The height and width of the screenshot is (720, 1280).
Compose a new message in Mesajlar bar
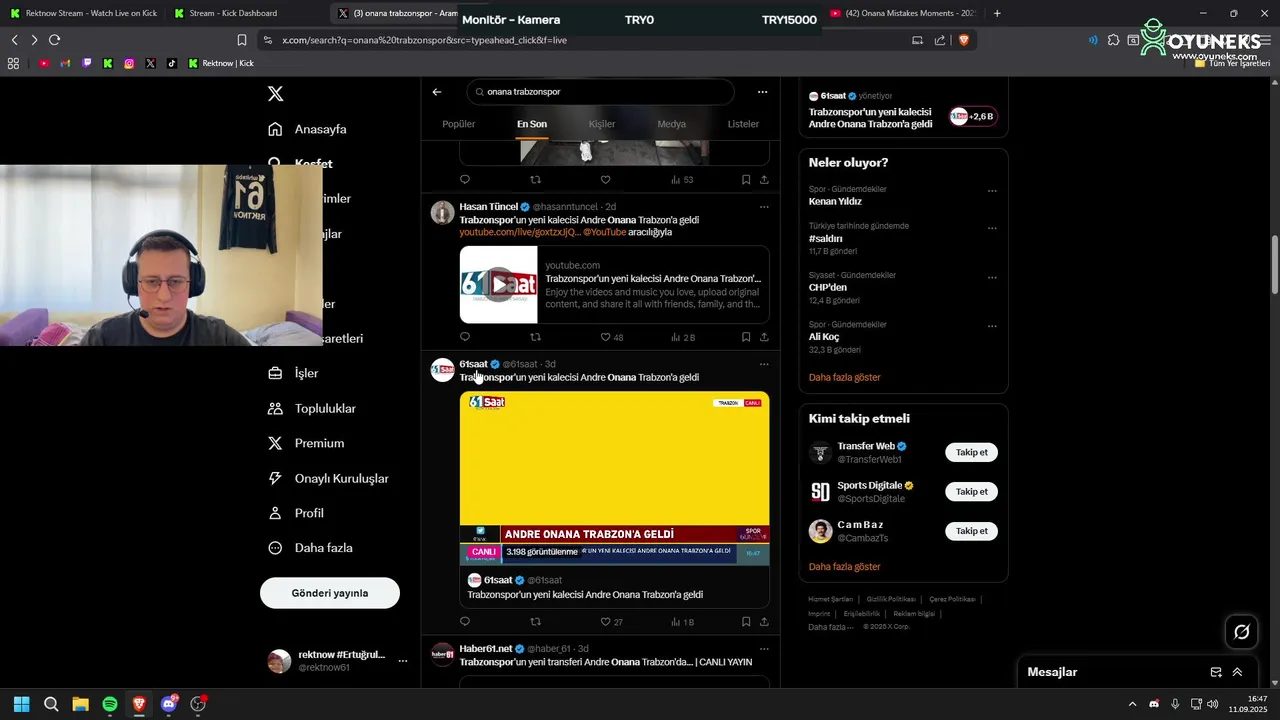1216,672
